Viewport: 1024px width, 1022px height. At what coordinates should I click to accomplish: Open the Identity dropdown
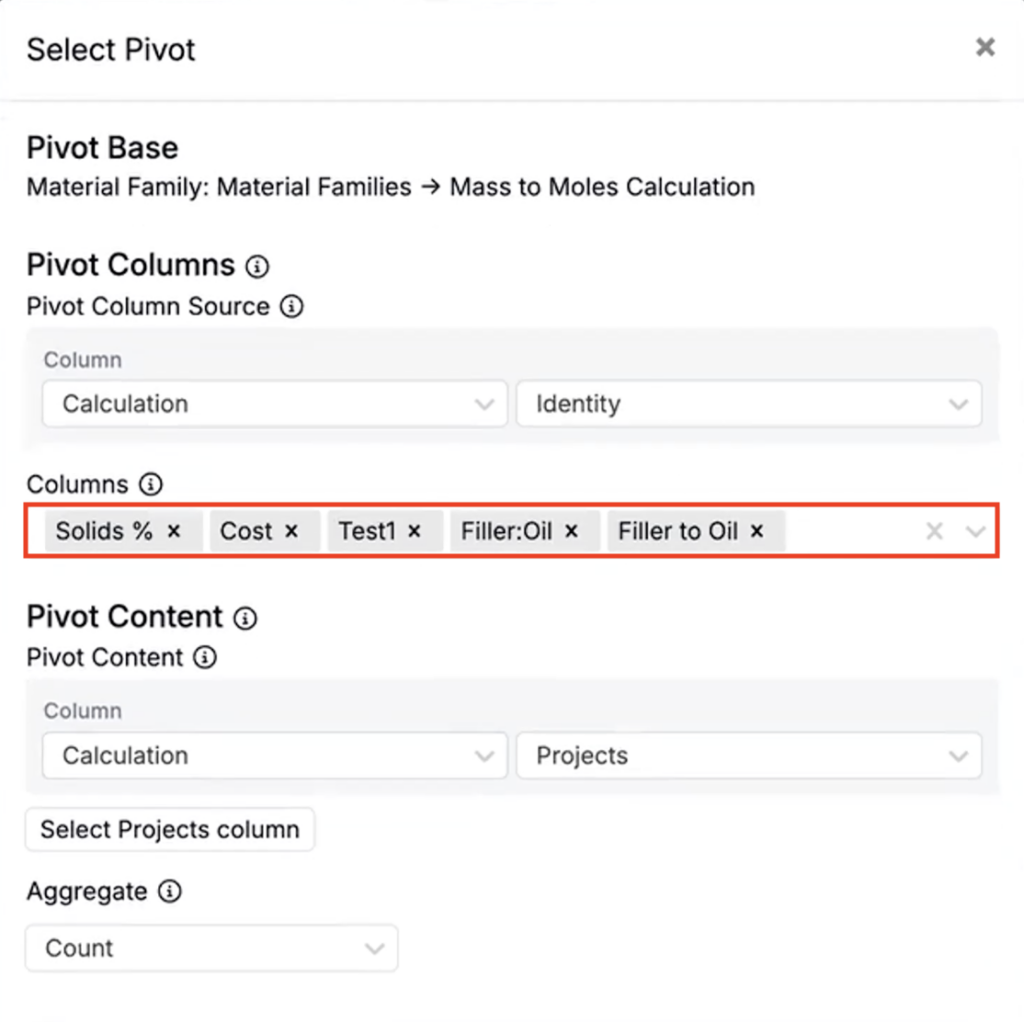point(748,404)
